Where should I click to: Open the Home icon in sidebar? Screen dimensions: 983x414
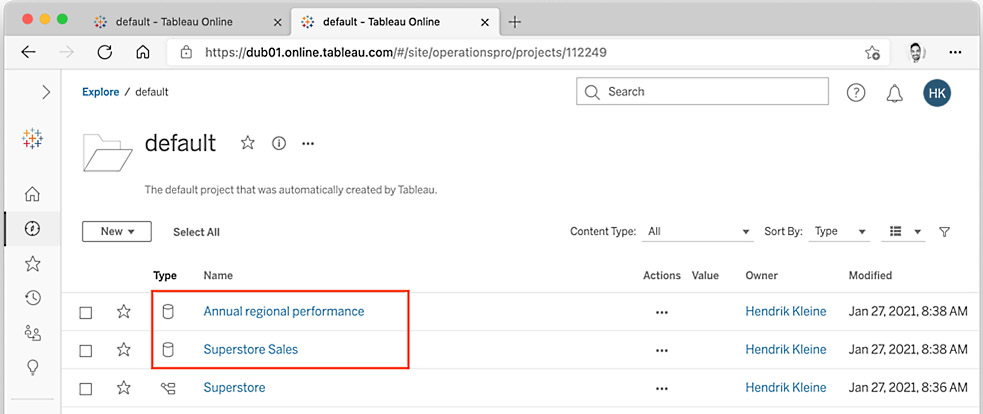(x=32, y=194)
